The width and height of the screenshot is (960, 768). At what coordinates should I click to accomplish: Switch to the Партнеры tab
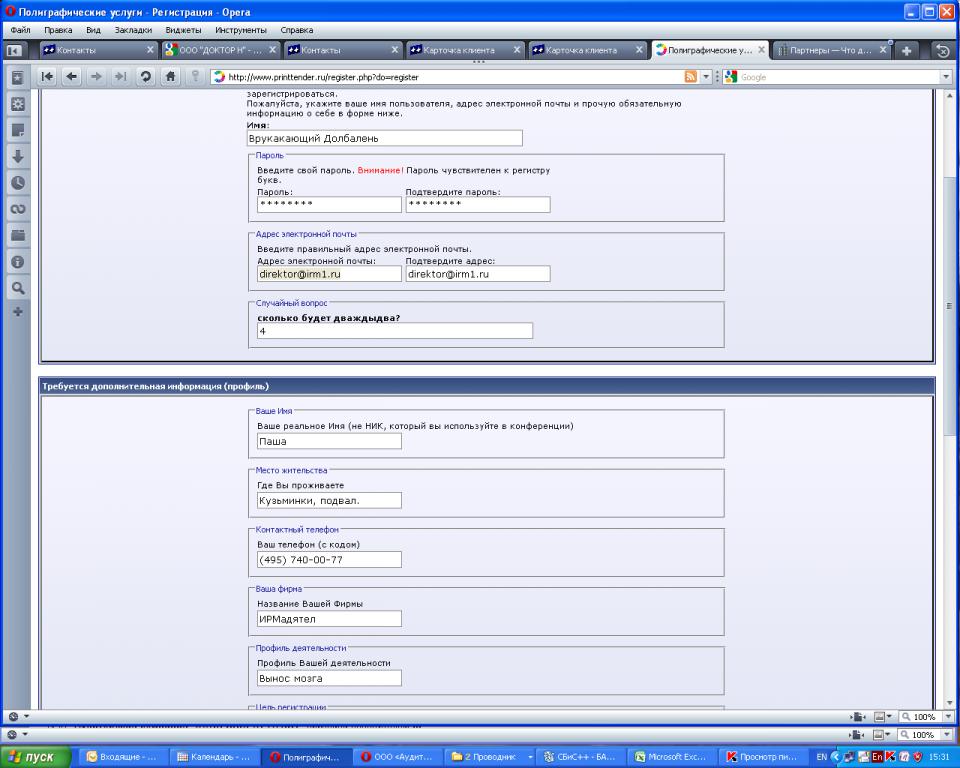[828, 50]
